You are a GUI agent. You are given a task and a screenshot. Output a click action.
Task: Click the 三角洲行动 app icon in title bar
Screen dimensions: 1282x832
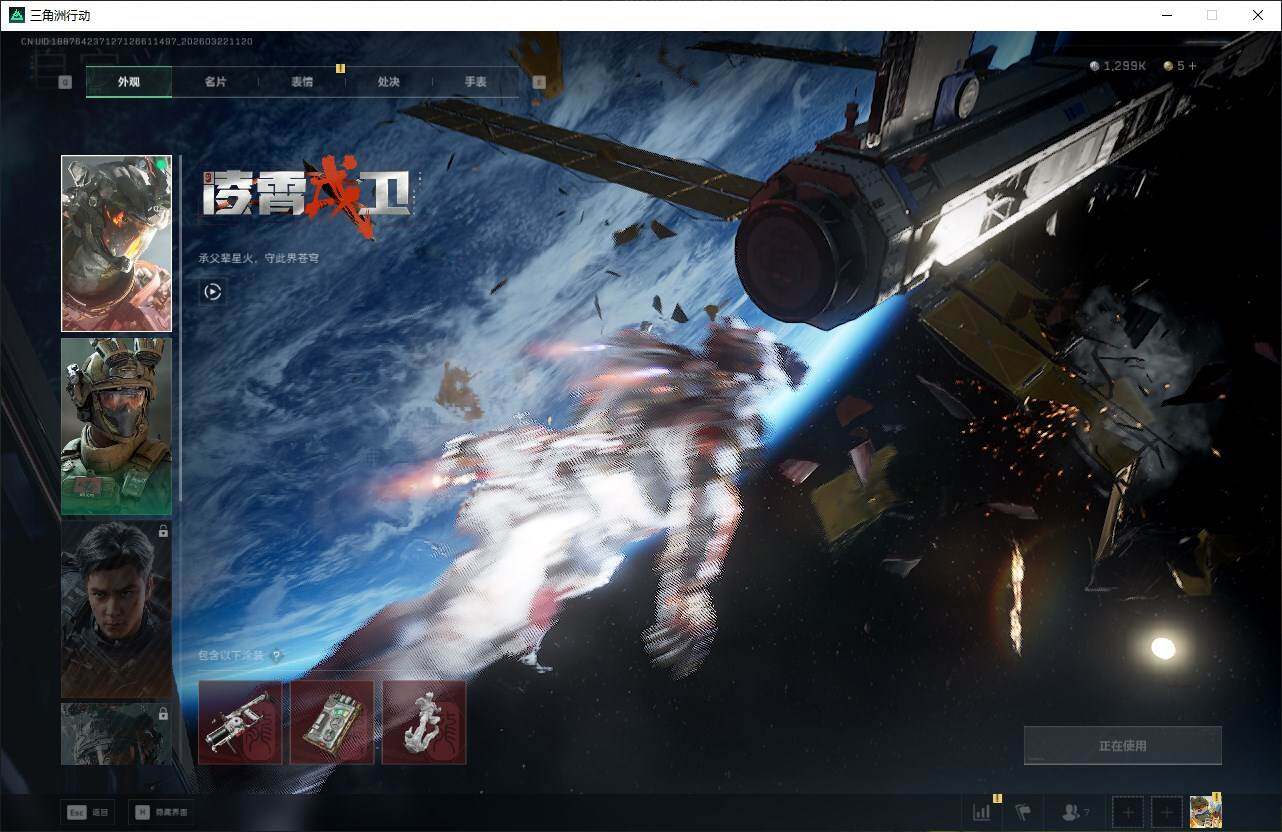pyautogui.click(x=16, y=15)
